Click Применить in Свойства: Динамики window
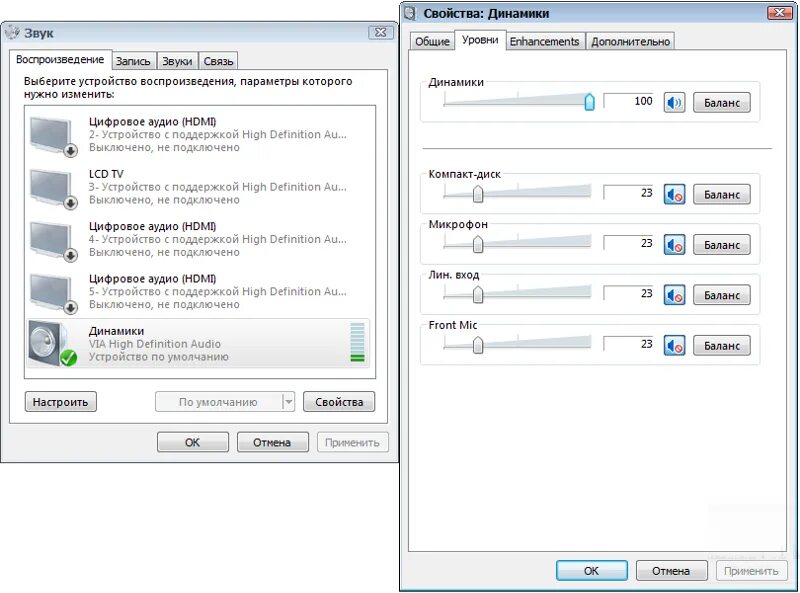 click(752, 570)
